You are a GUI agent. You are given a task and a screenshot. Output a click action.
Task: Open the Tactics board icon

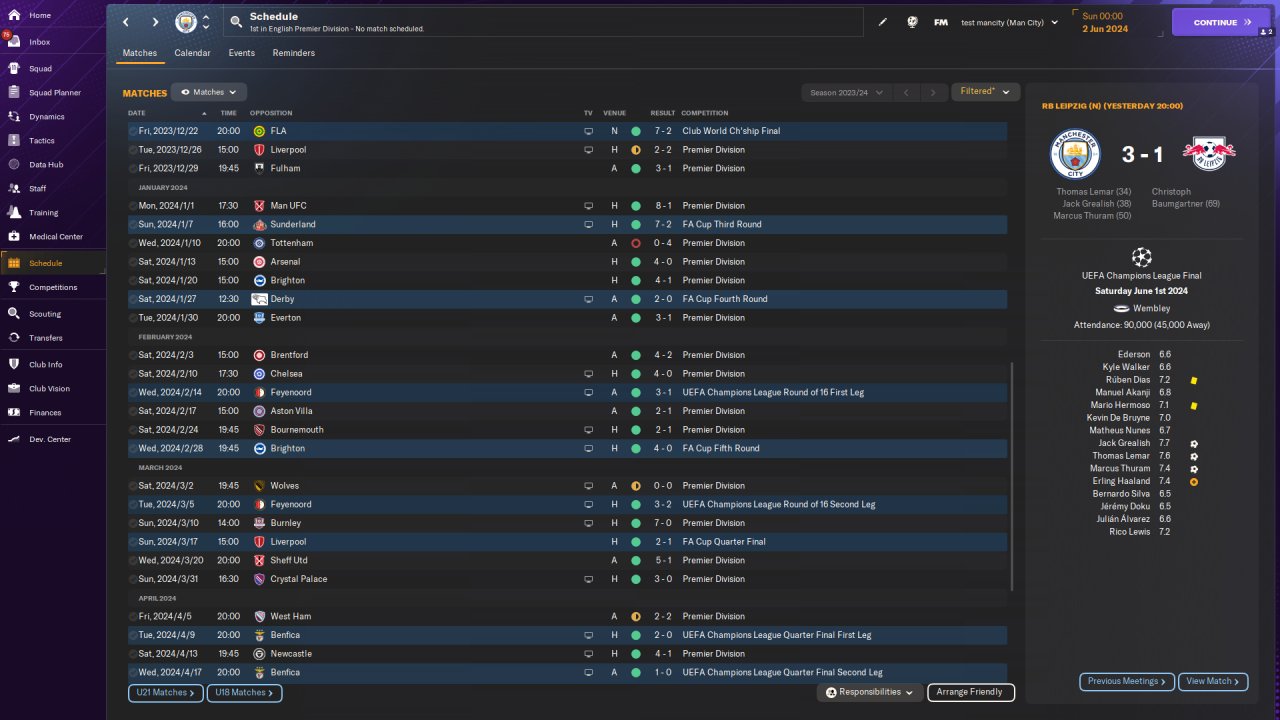(14, 141)
